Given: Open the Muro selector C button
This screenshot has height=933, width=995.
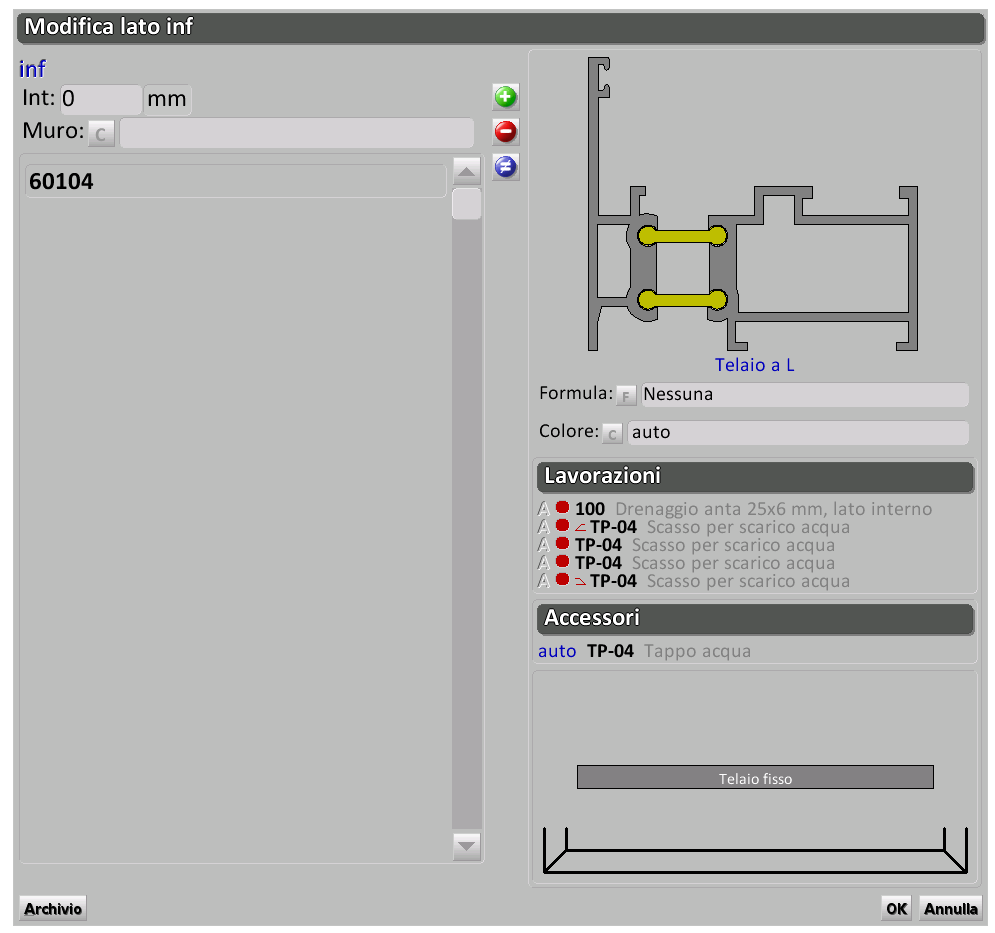Looking at the screenshot, I should coord(101,134).
